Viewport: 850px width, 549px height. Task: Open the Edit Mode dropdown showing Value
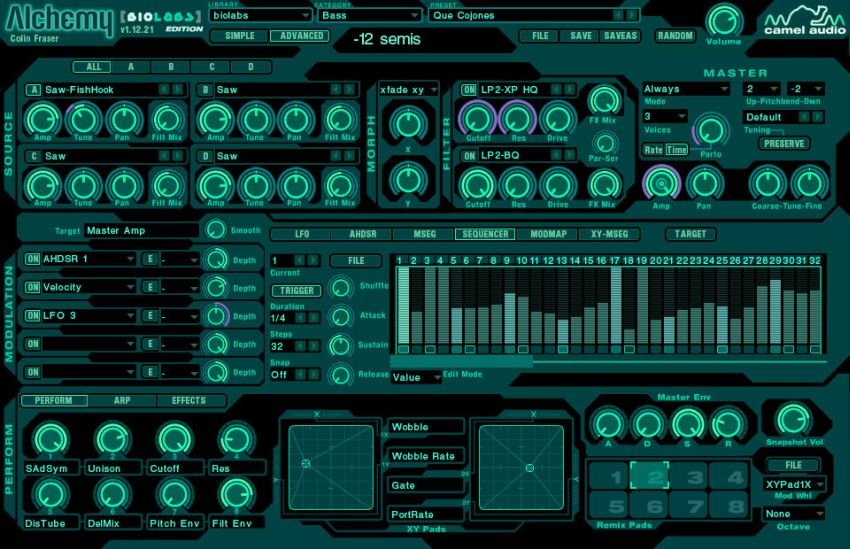[x=416, y=377]
